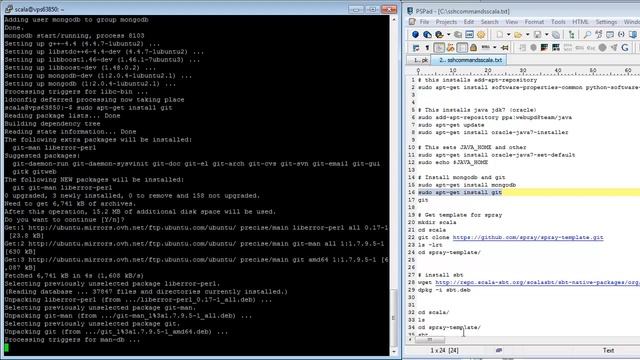Toggle the padlock read-only icon
Image resolution: width=640 pixels, height=360 pixels.
pyautogui.click(x=473, y=48)
